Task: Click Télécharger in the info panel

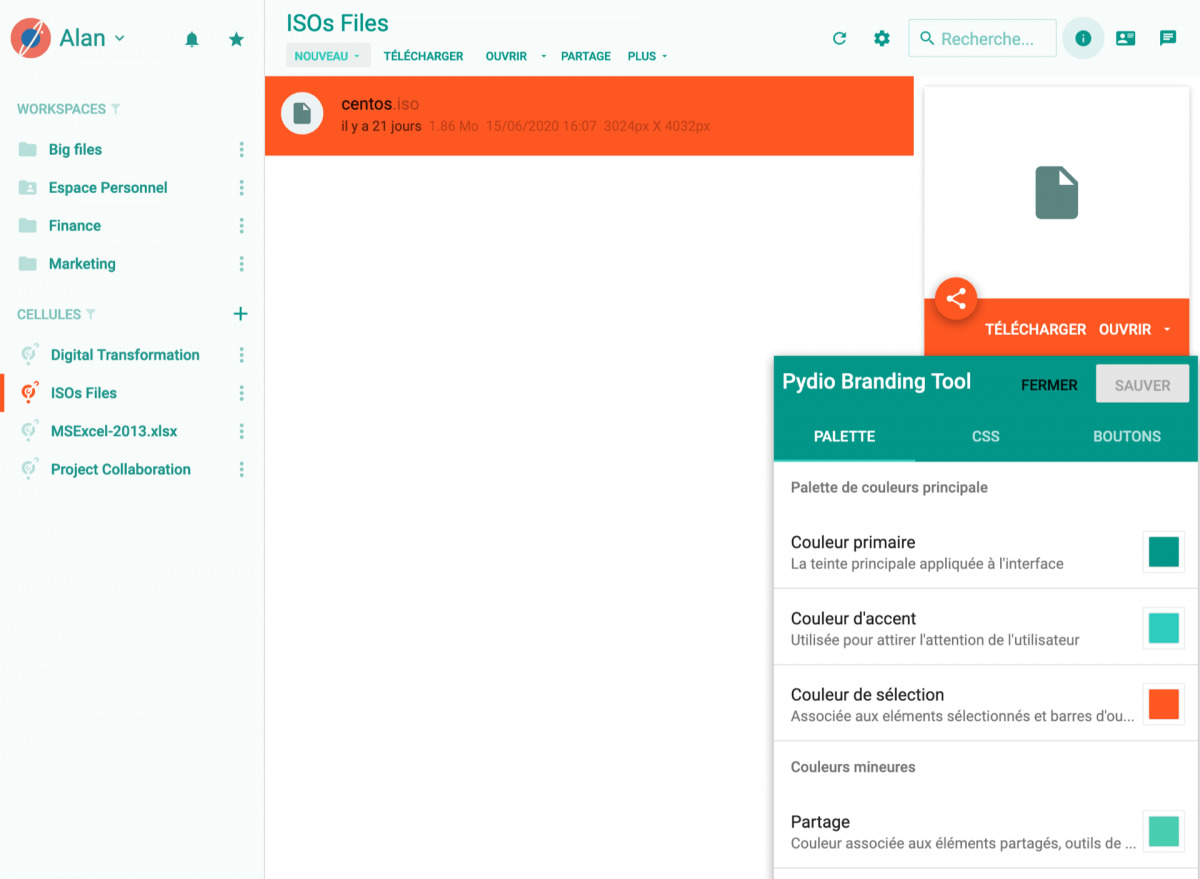Action: click(1035, 329)
